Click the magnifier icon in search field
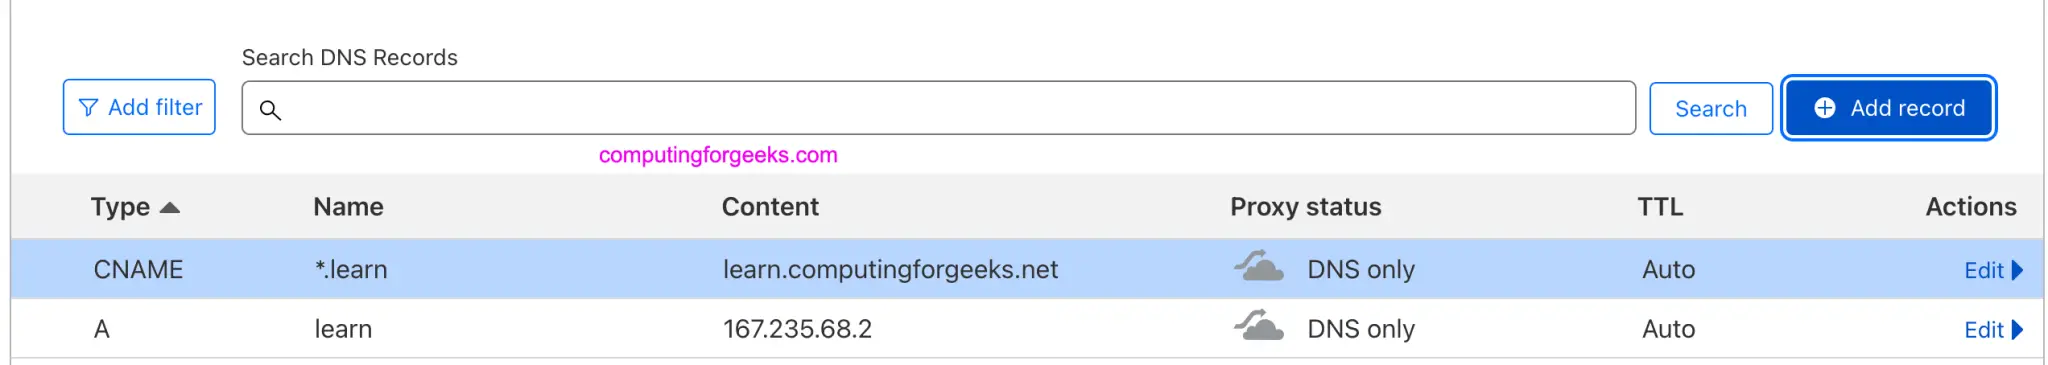2048x365 pixels. 270,109
